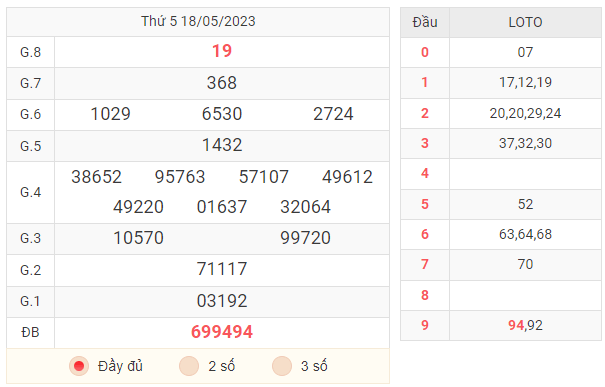This screenshot has height=387, width=605.
Task: Click the special prize number 699494
Action: point(222,332)
